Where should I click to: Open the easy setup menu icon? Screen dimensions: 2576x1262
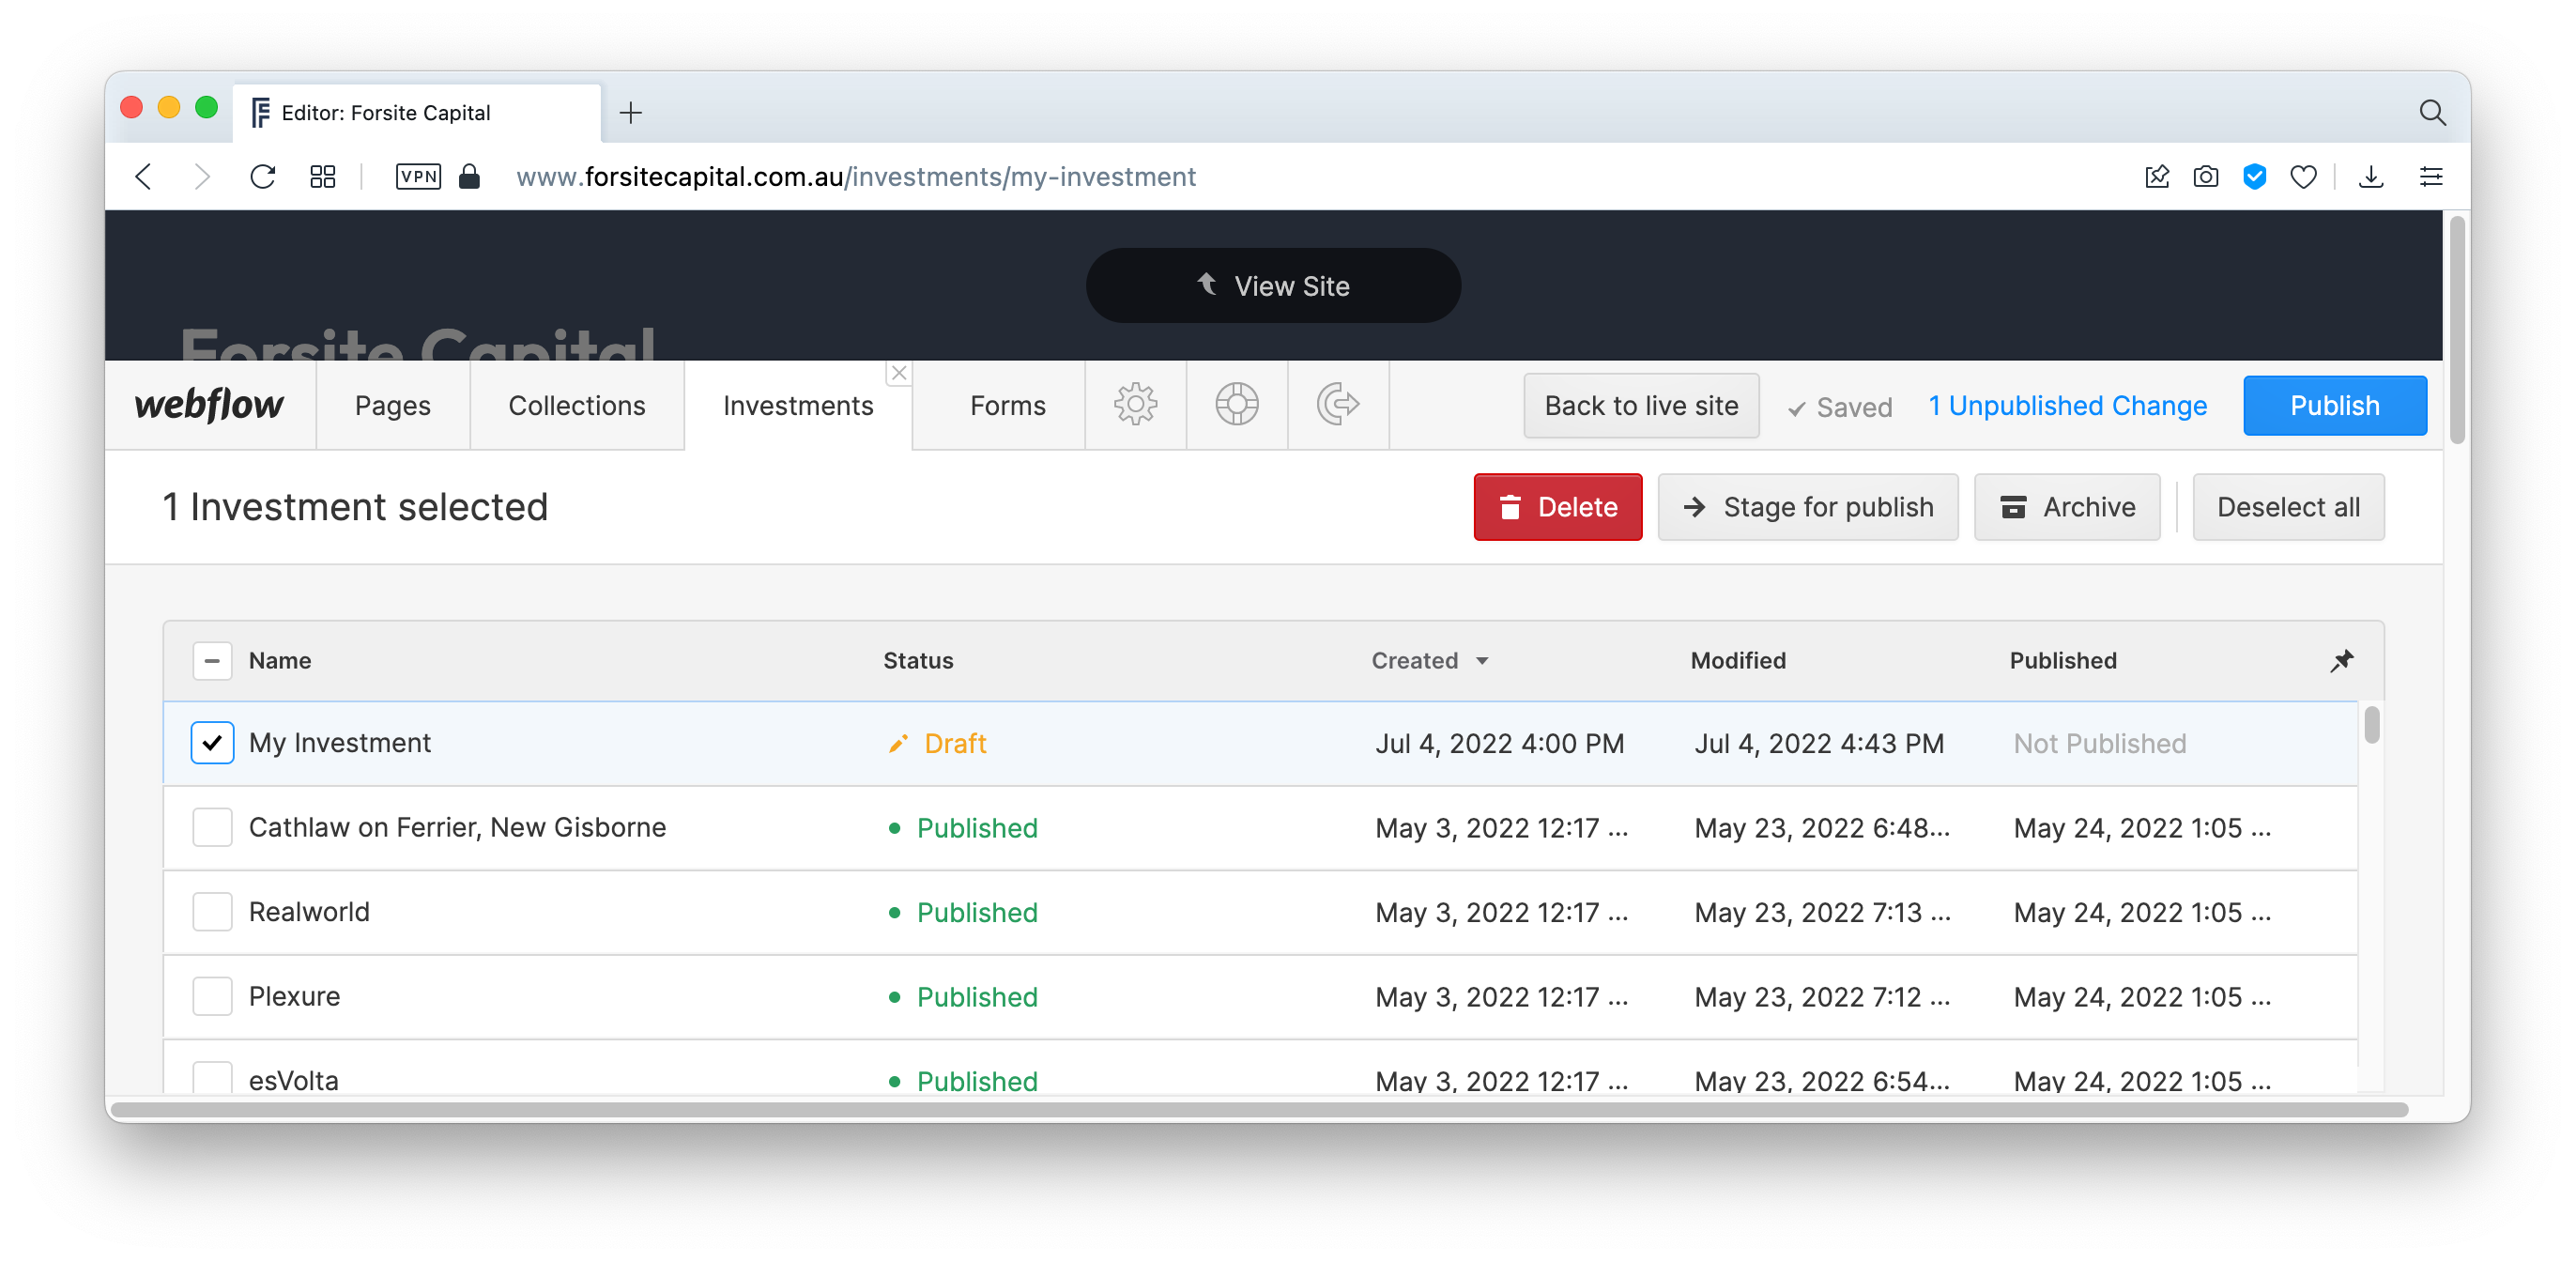point(2430,177)
